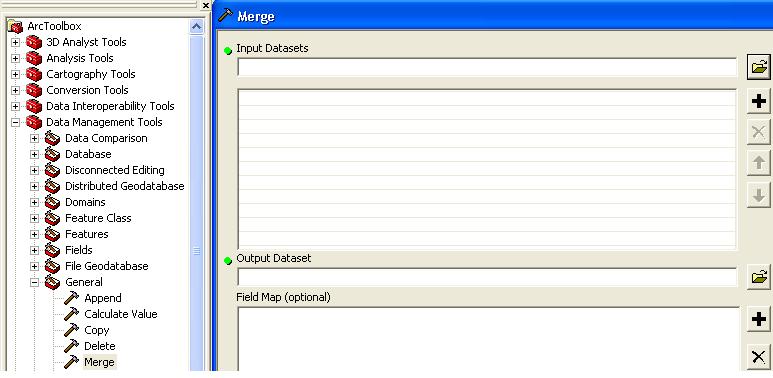Select the Merge tool label
The height and width of the screenshot is (378, 773).
[99, 362]
